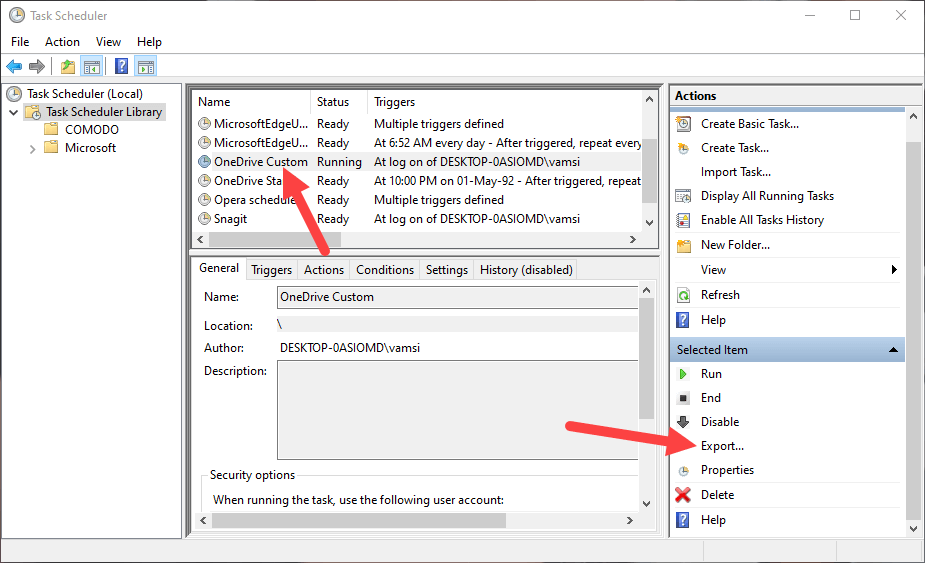925x563 pixels.
Task: Click the Task Scheduler title bar icon
Action: pyautogui.click(x=17, y=15)
